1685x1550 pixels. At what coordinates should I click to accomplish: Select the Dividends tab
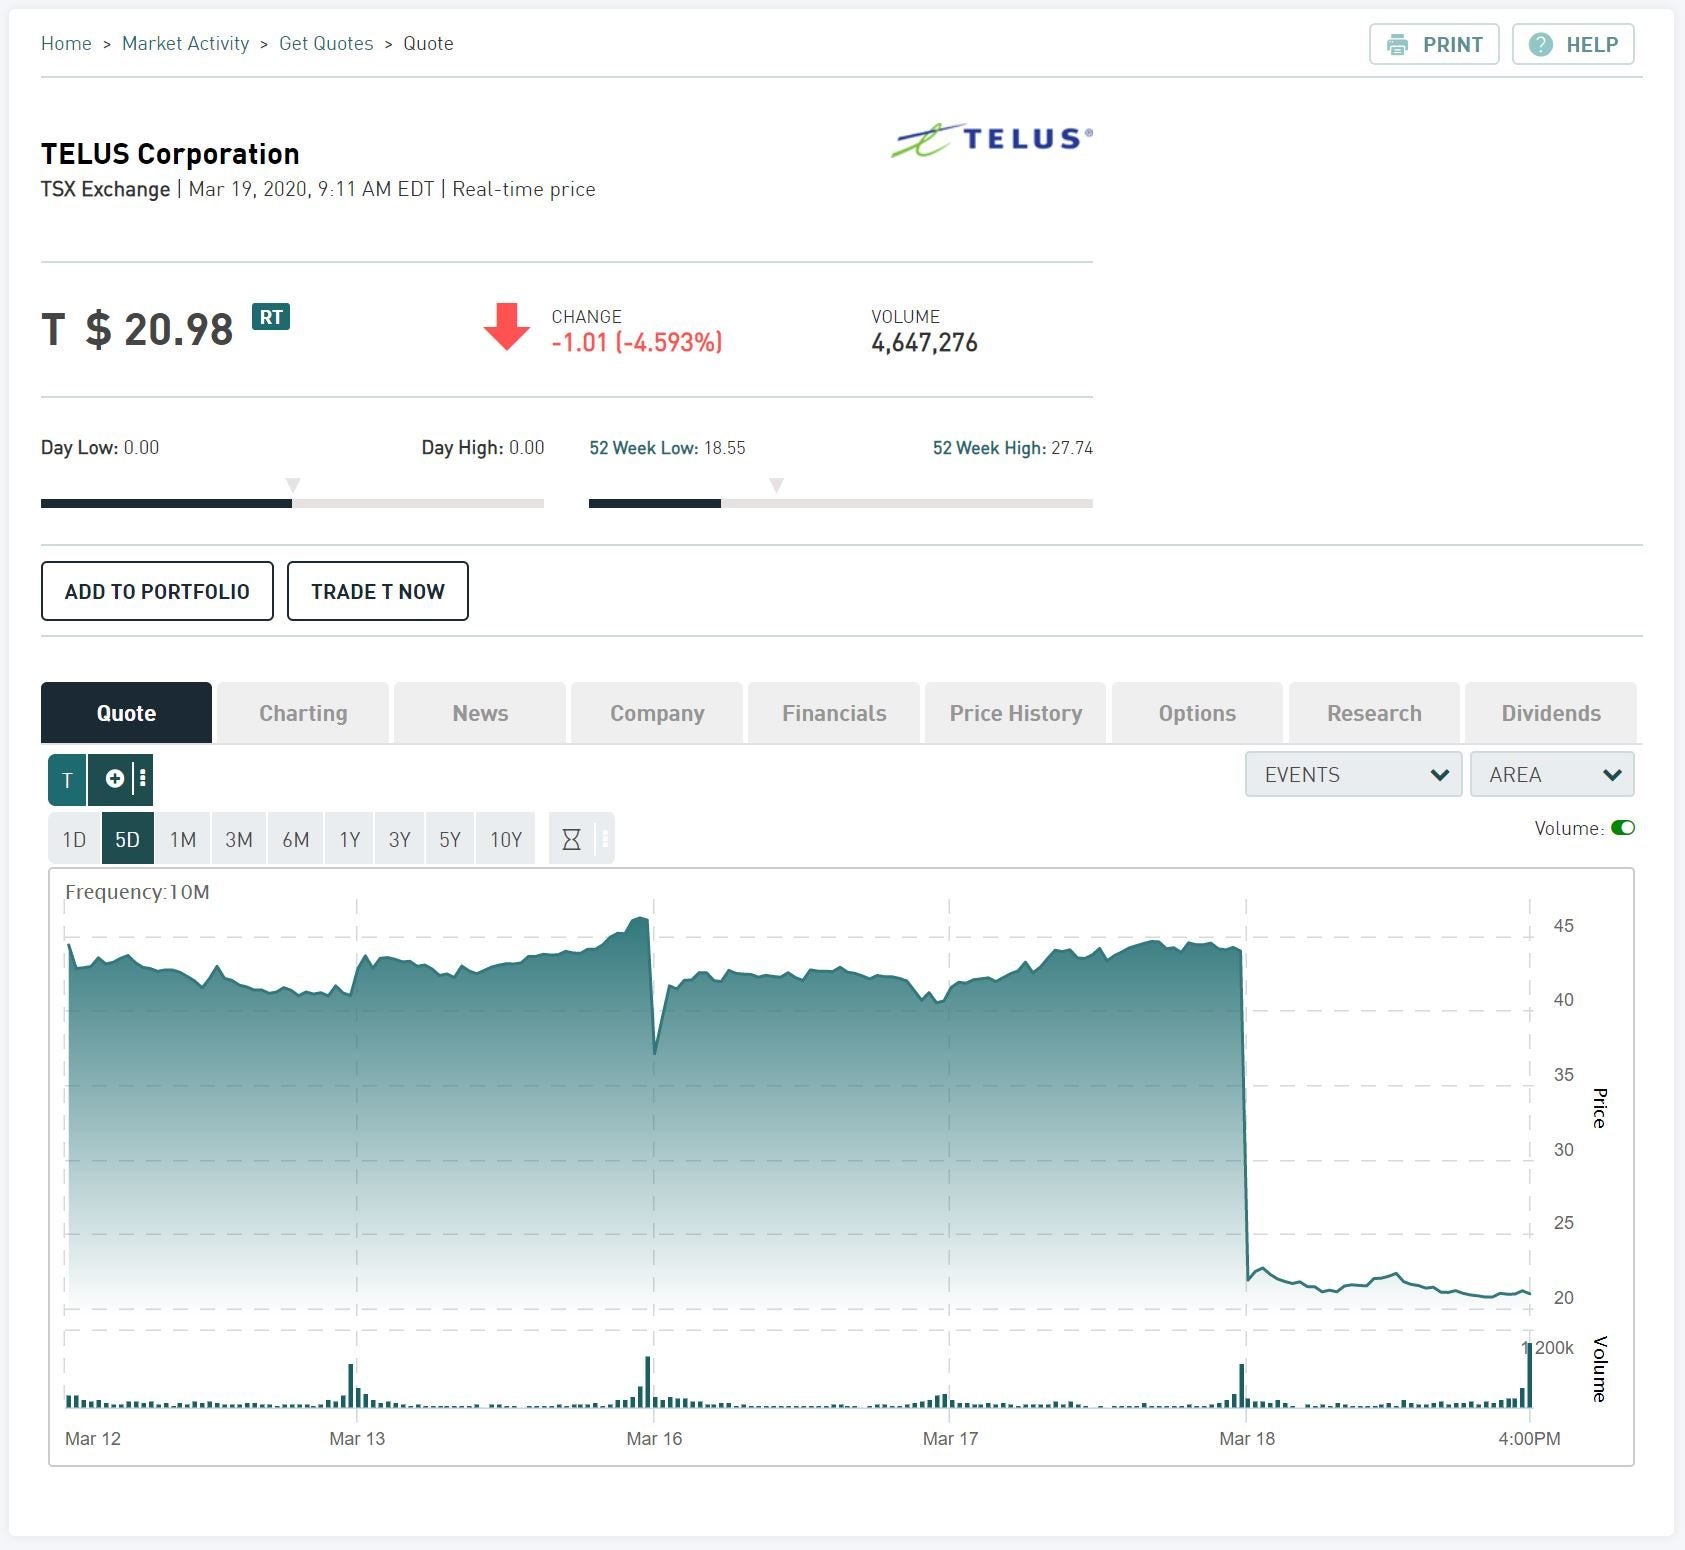tap(1550, 712)
